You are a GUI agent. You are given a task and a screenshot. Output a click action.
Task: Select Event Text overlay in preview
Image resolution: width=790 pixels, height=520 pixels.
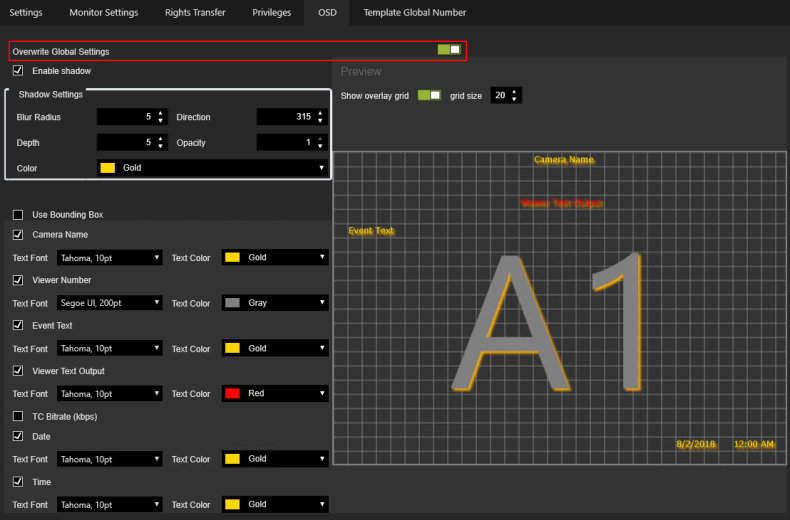(x=371, y=231)
